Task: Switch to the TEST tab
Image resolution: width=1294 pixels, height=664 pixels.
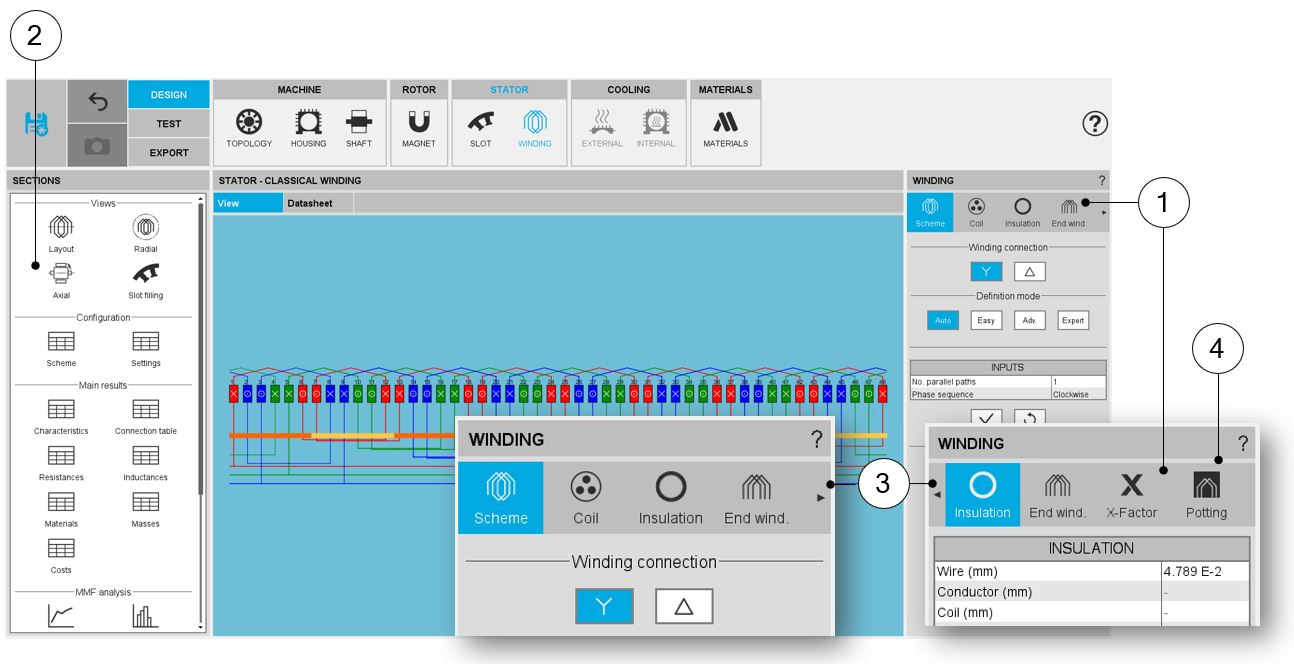Action: (x=168, y=124)
